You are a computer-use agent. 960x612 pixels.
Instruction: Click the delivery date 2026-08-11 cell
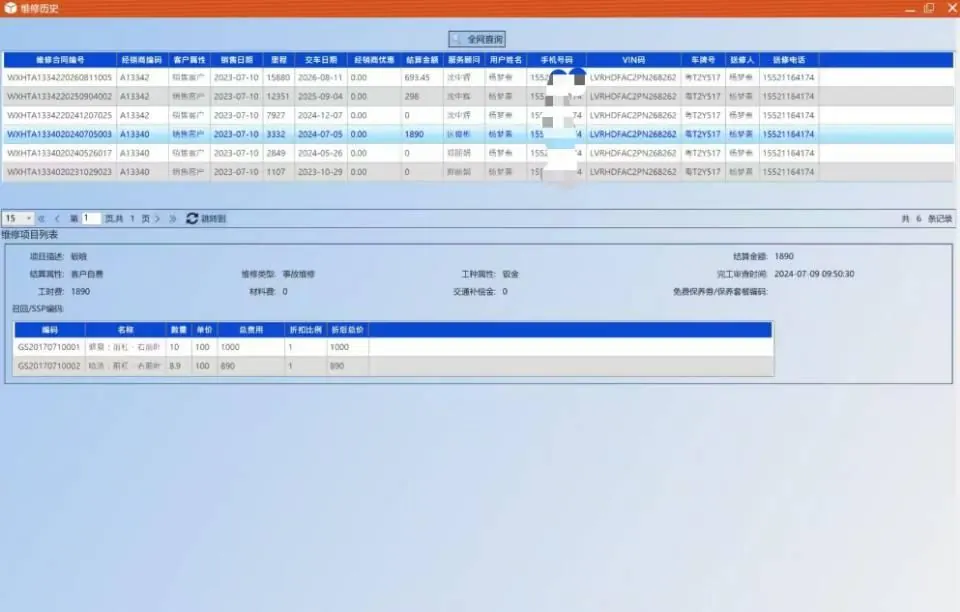320,78
